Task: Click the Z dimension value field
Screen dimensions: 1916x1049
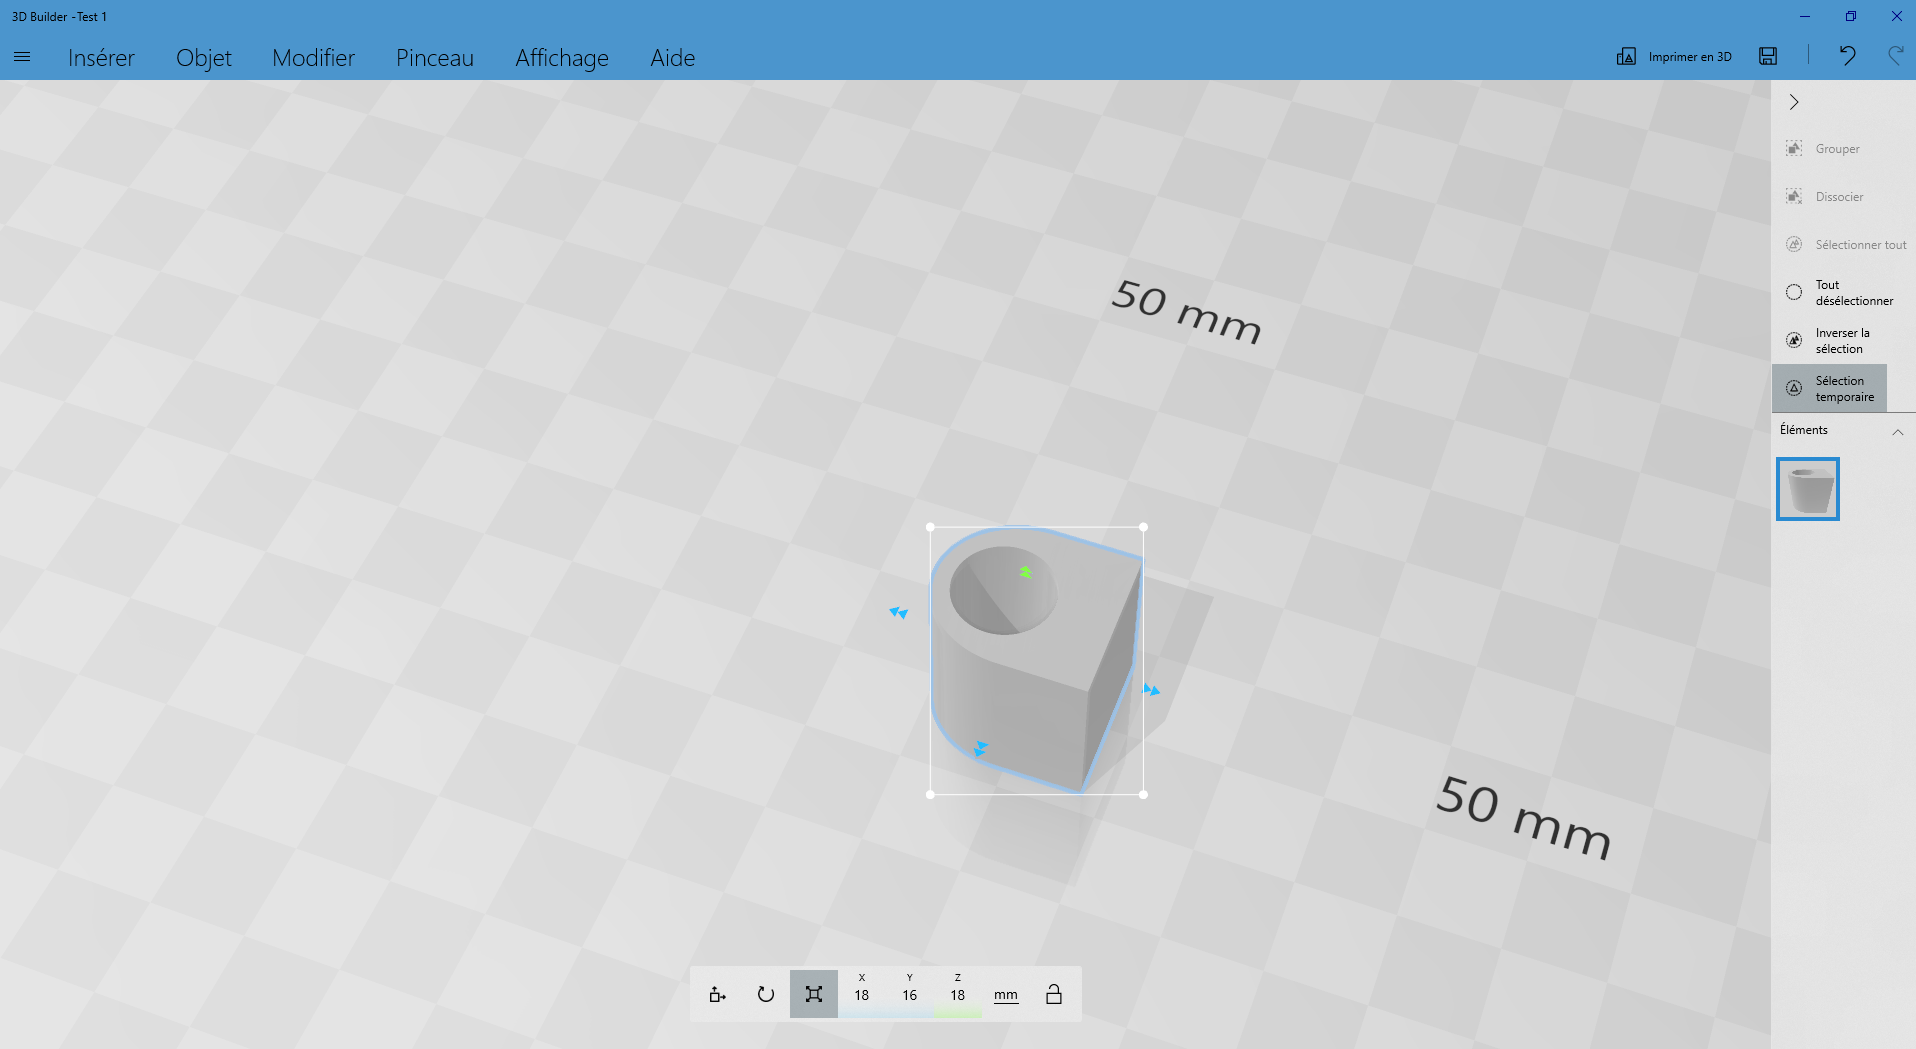Action: pyautogui.click(x=958, y=995)
